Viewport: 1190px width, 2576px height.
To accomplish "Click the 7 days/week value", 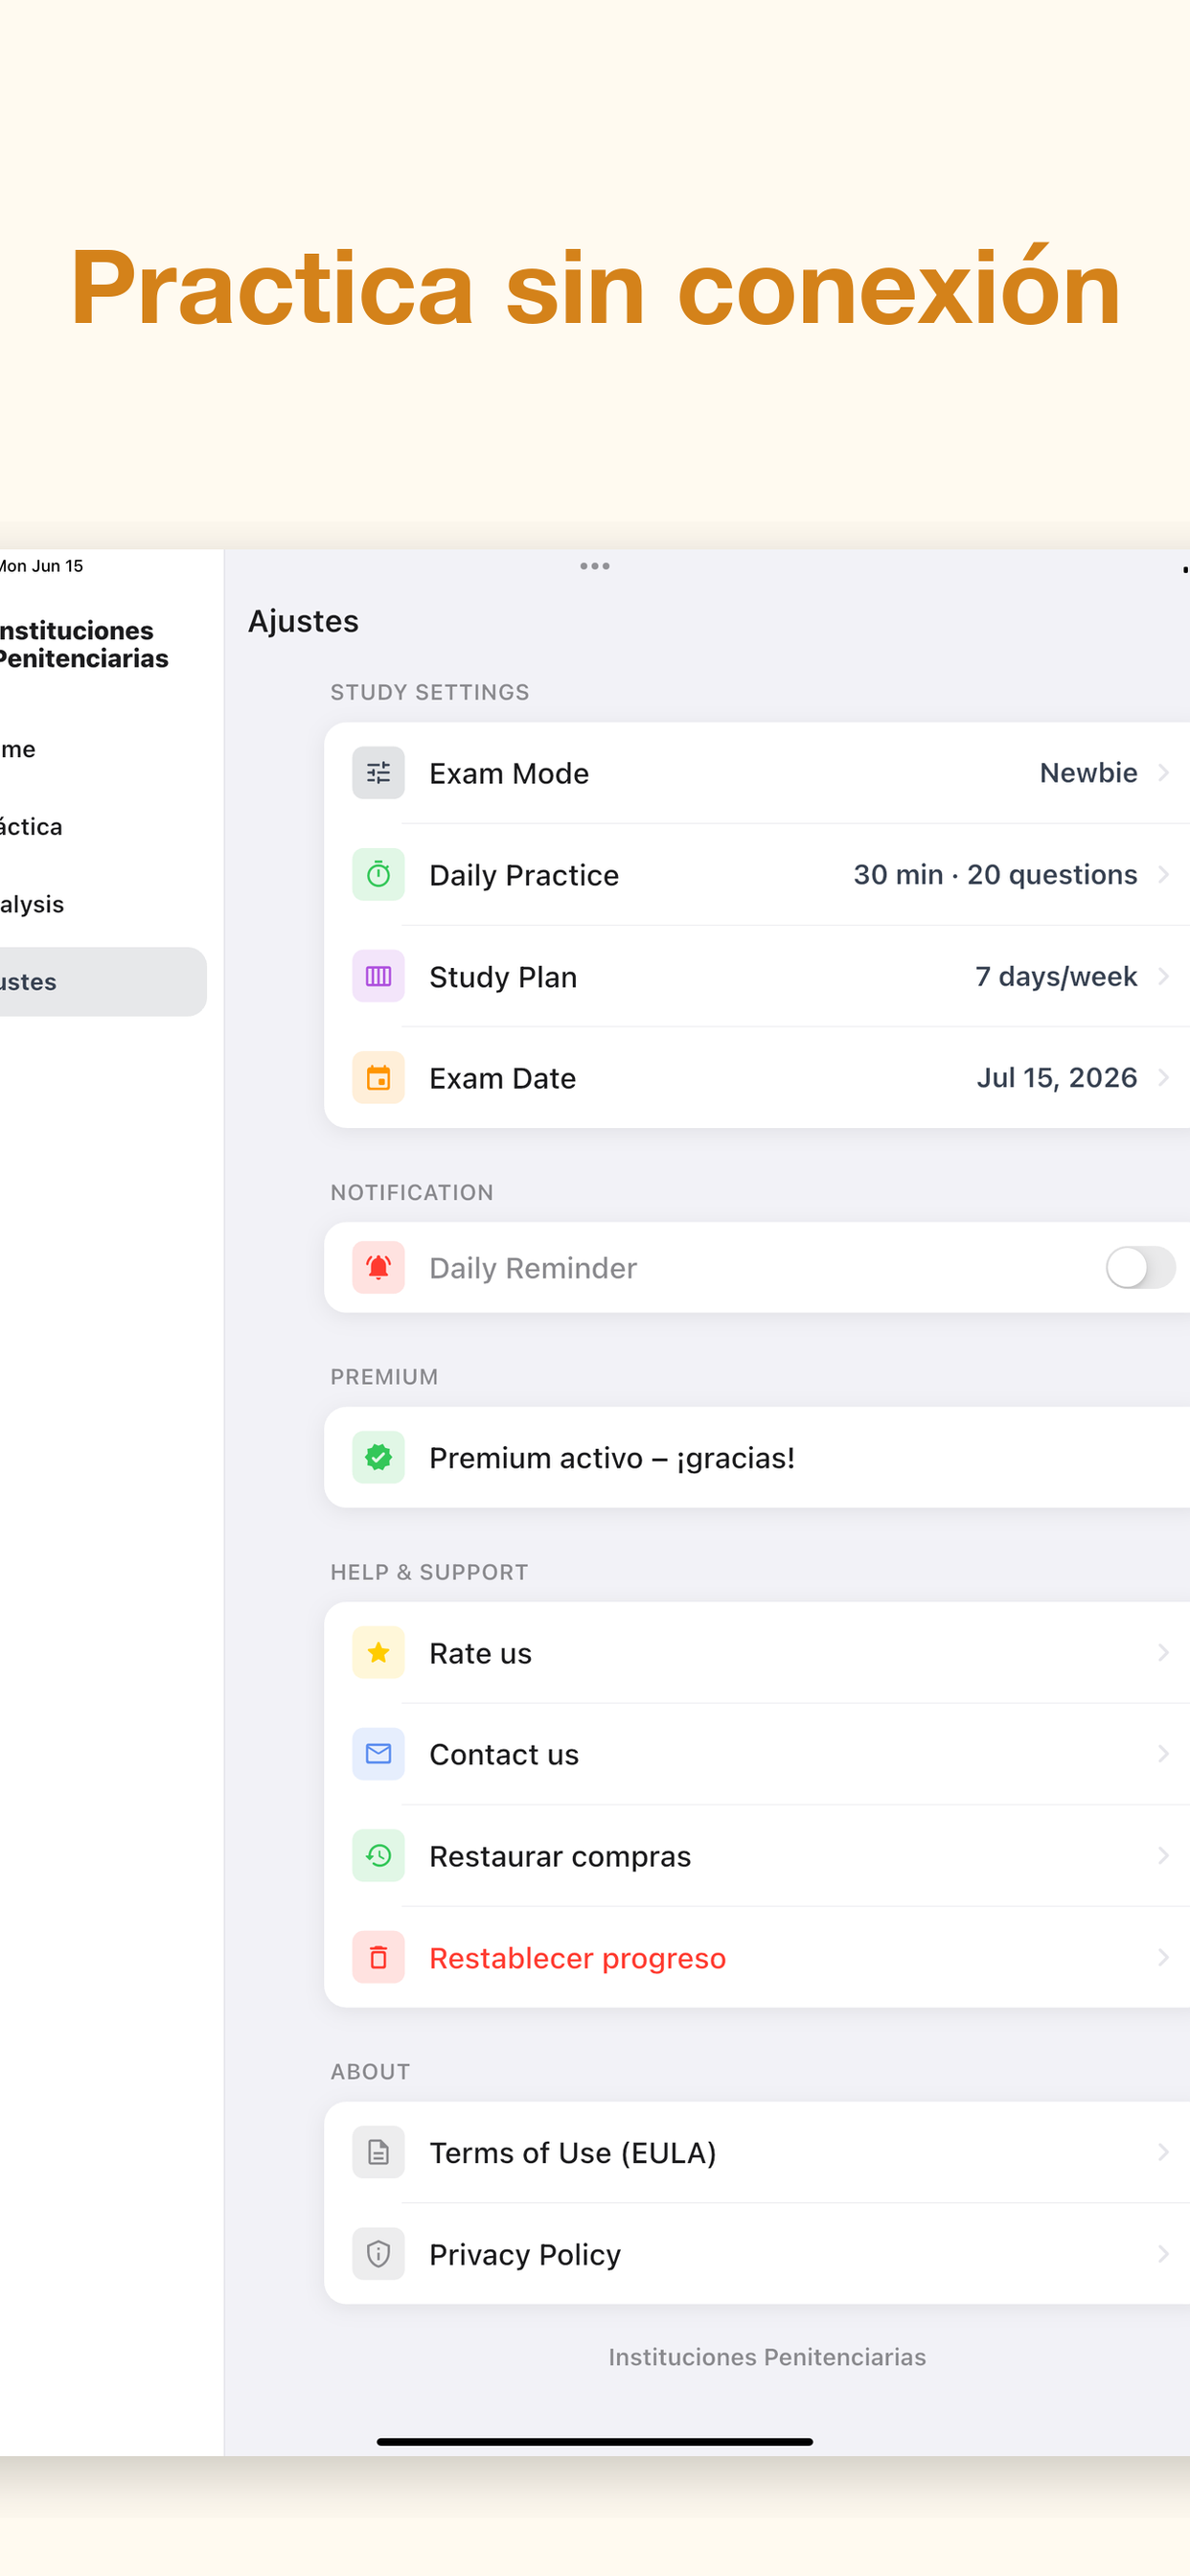I will 1056,976.
